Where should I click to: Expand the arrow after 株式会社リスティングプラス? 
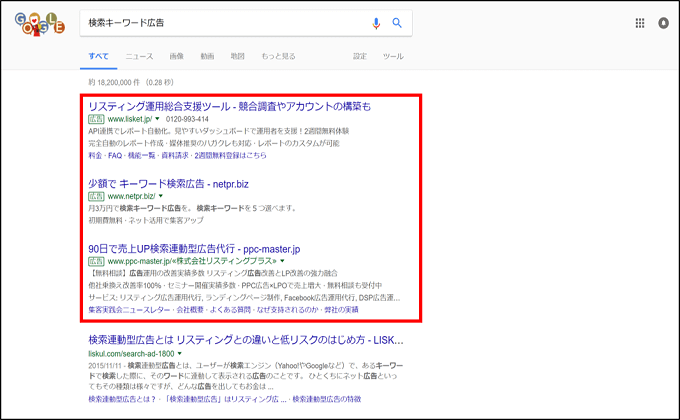click(282, 261)
